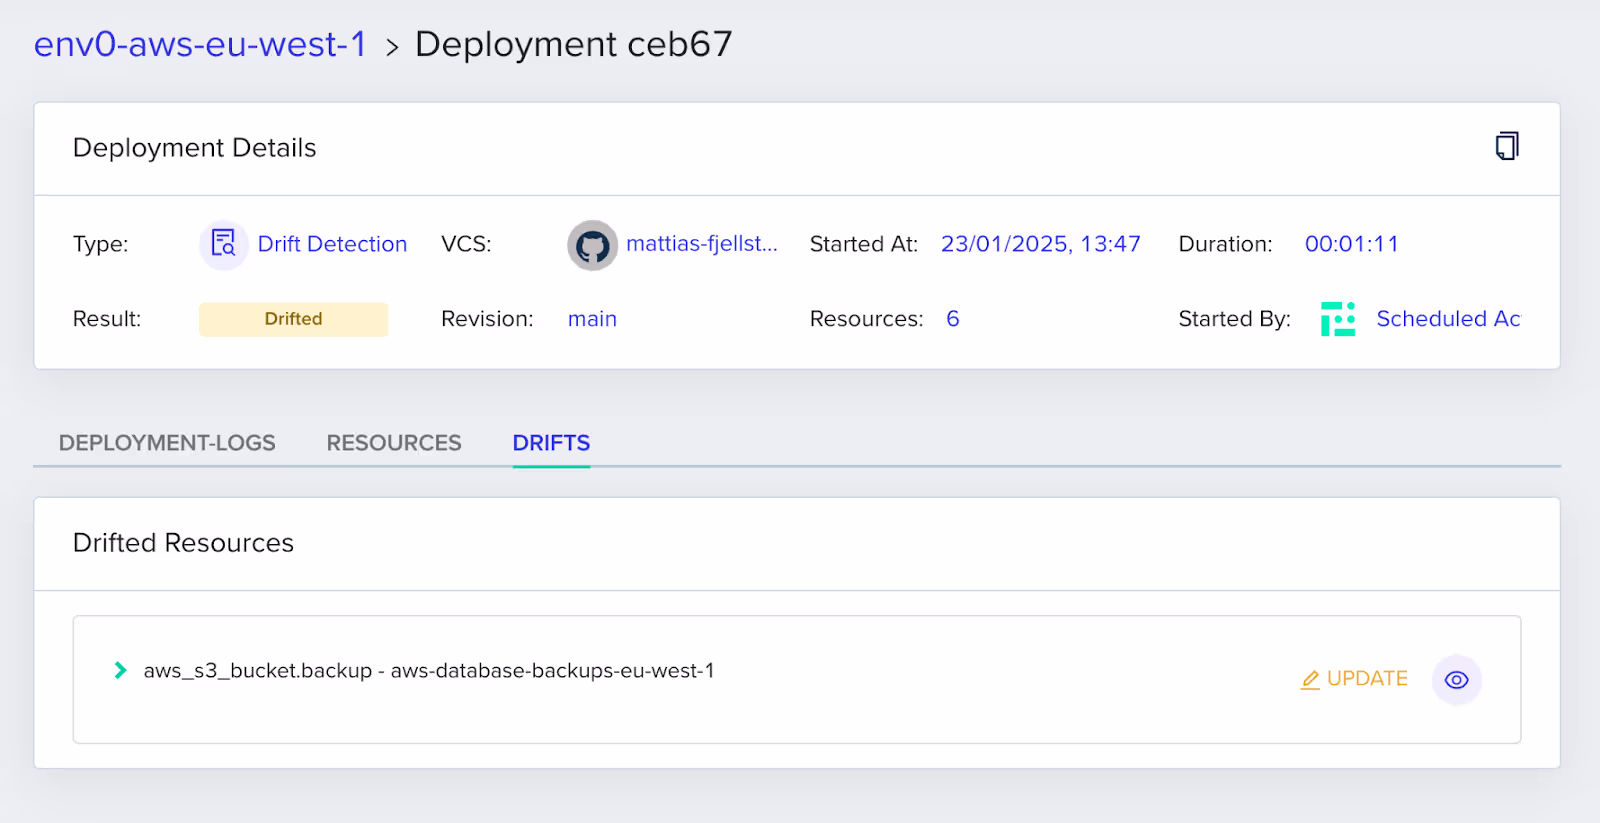
Task: Click the Drifted result badge
Action: pyautogui.click(x=293, y=319)
